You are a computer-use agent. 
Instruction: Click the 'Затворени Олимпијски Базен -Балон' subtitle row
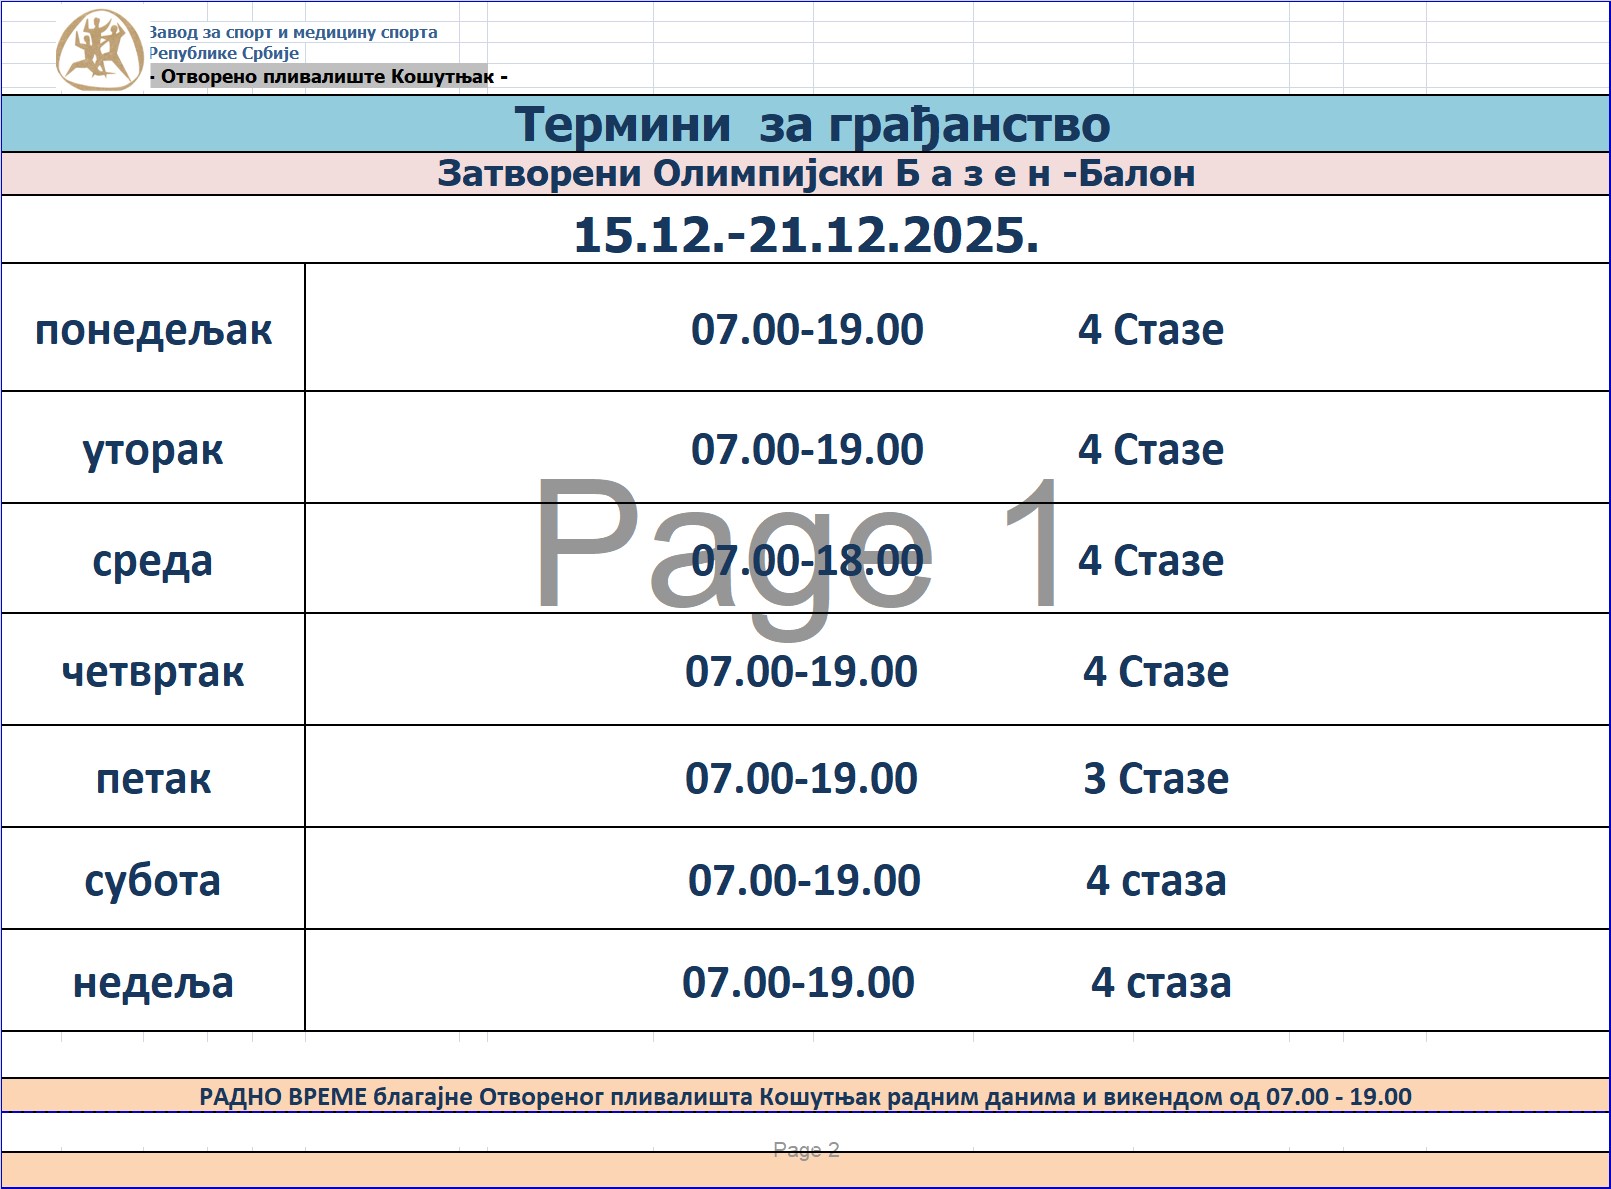[815, 174]
